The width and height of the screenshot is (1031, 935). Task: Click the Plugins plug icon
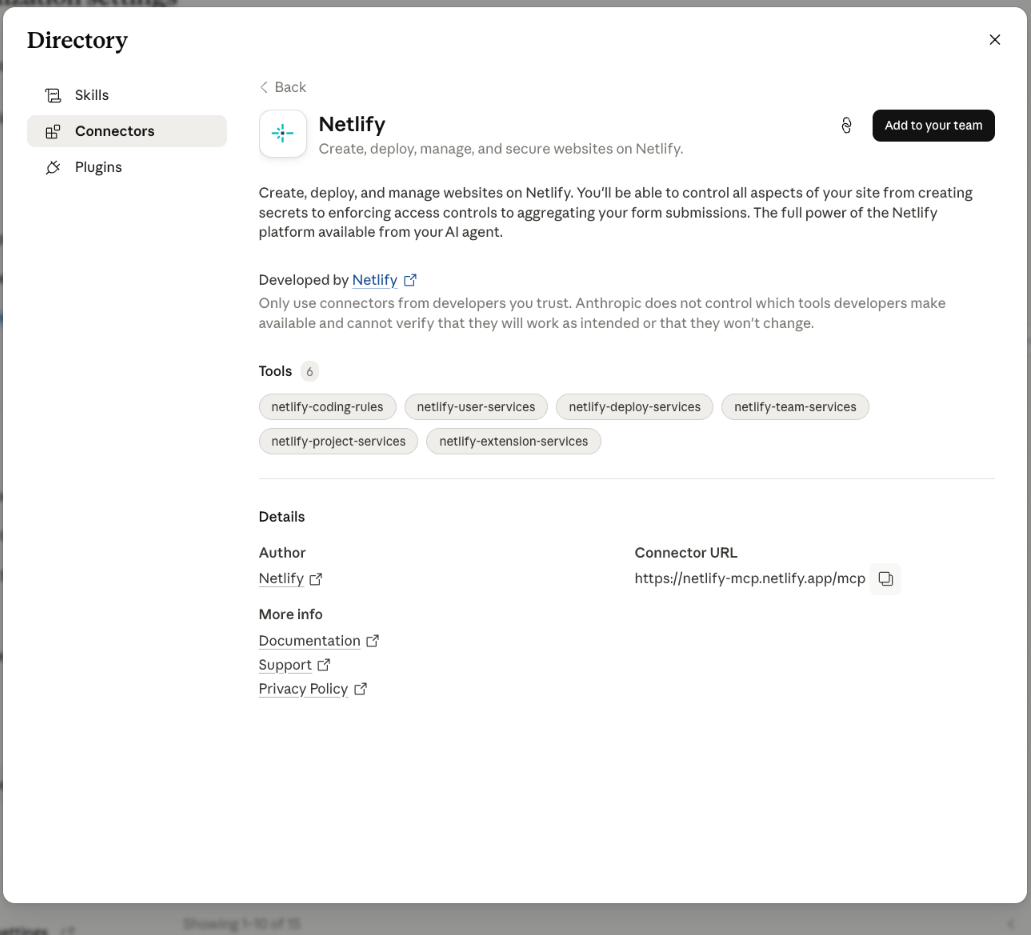coord(53,168)
